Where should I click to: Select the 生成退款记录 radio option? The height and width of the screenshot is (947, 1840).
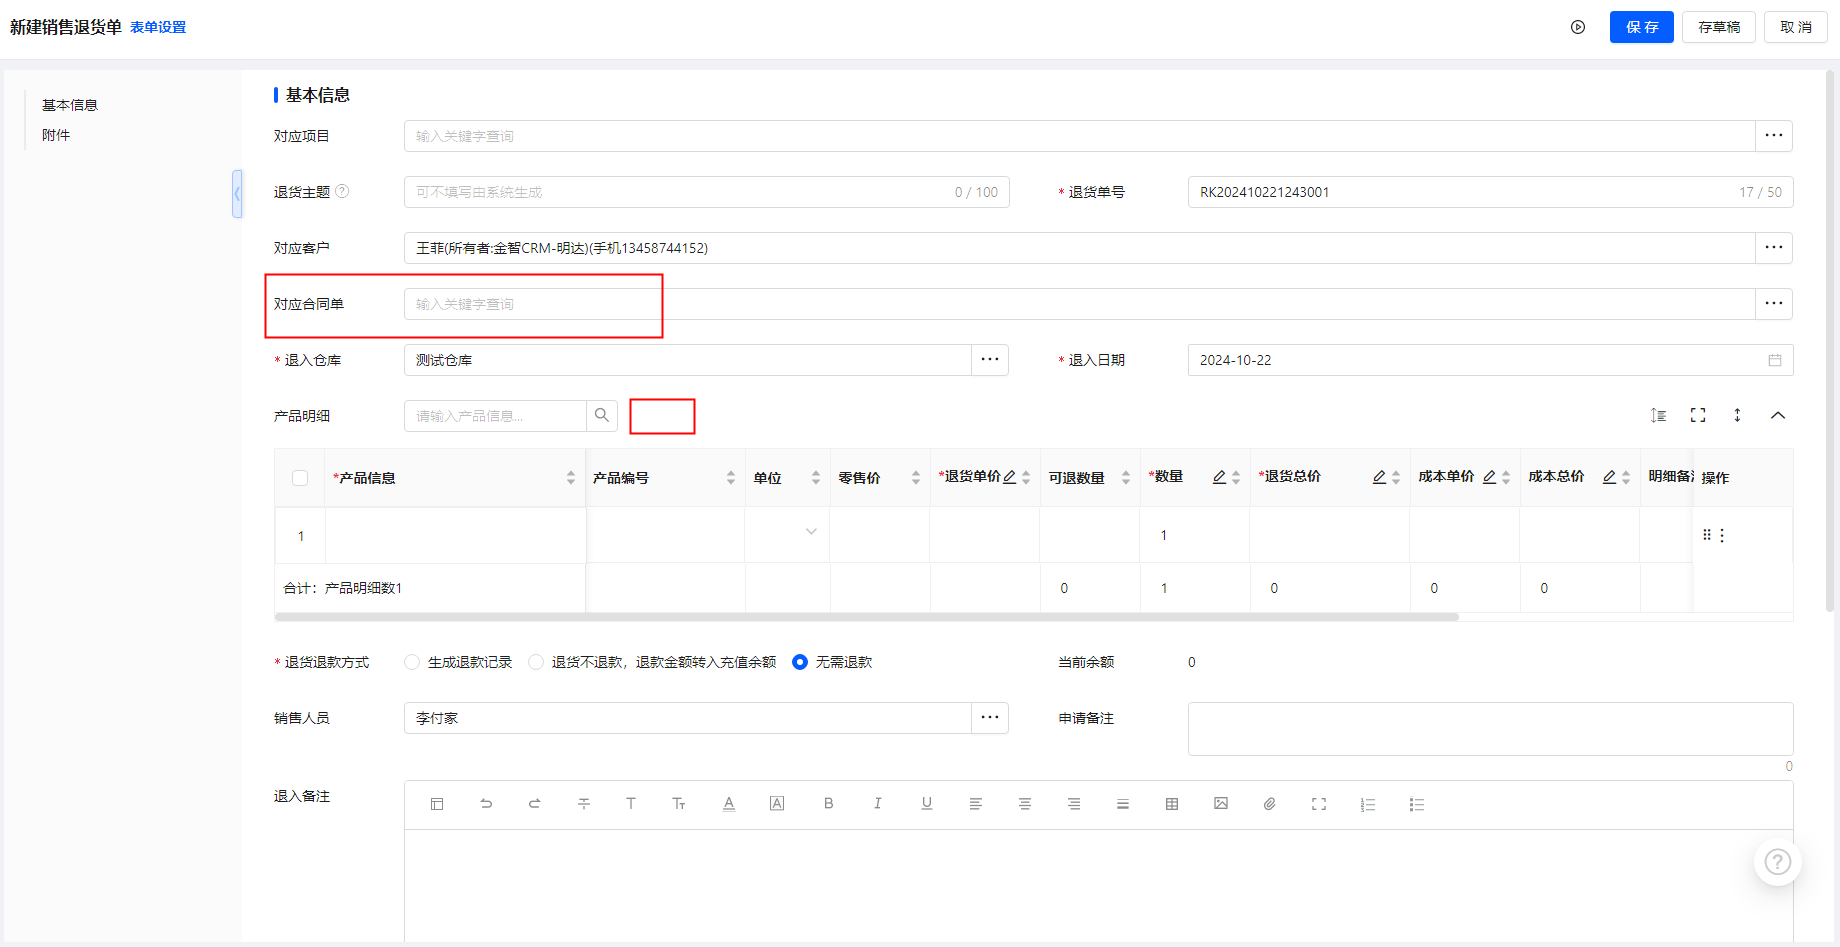pyautogui.click(x=412, y=662)
